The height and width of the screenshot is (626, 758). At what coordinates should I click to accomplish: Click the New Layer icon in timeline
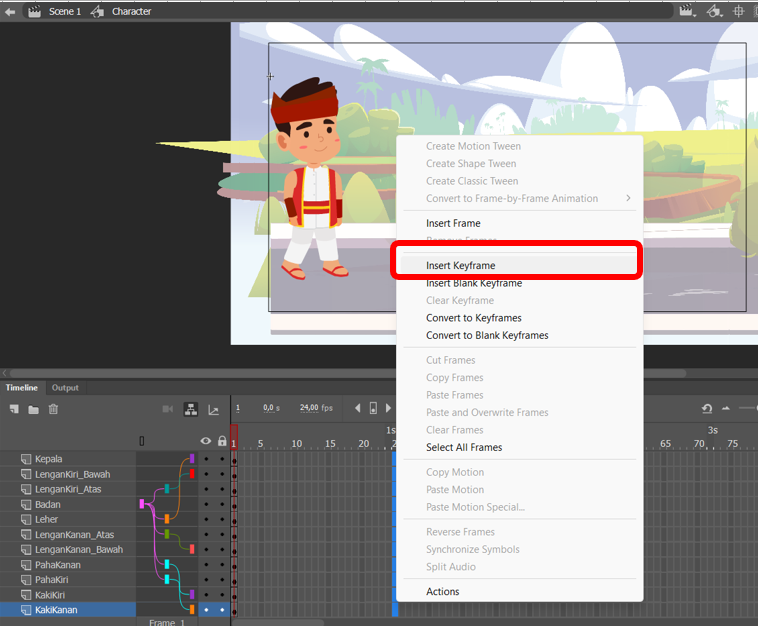click(14, 409)
